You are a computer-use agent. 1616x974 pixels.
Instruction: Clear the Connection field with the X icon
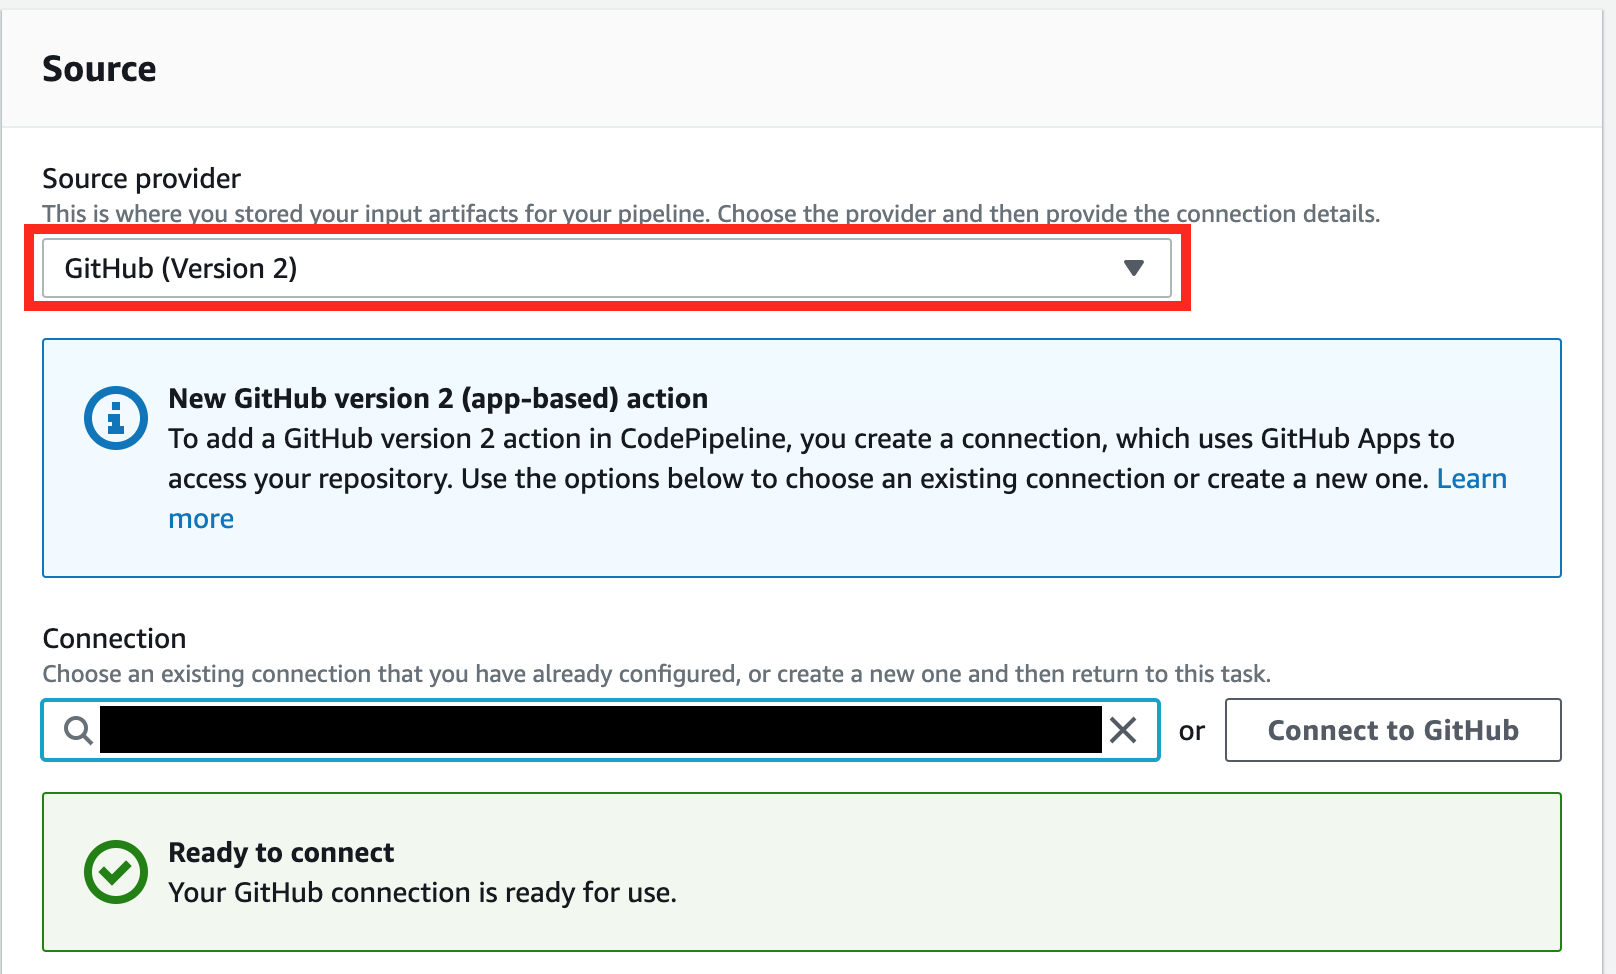click(x=1123, y=731)
